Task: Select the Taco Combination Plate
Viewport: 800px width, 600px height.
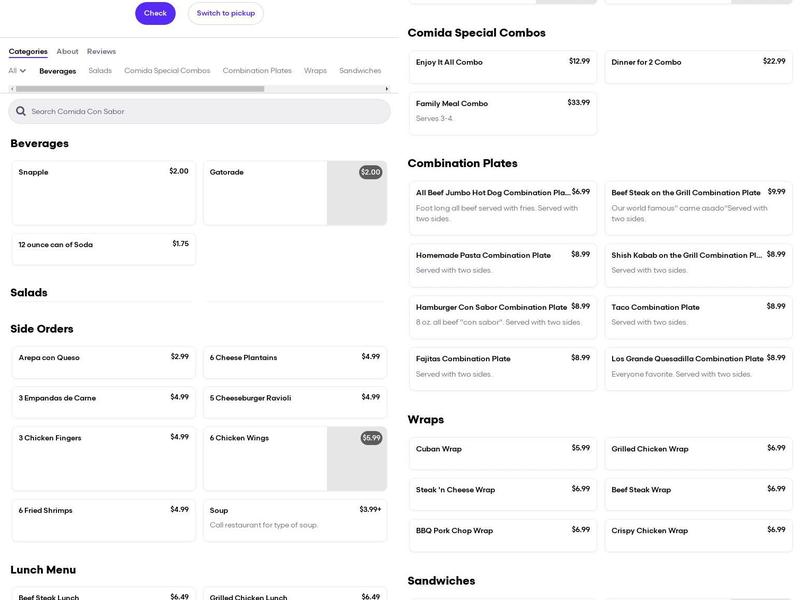Action: tap(698, 314)
